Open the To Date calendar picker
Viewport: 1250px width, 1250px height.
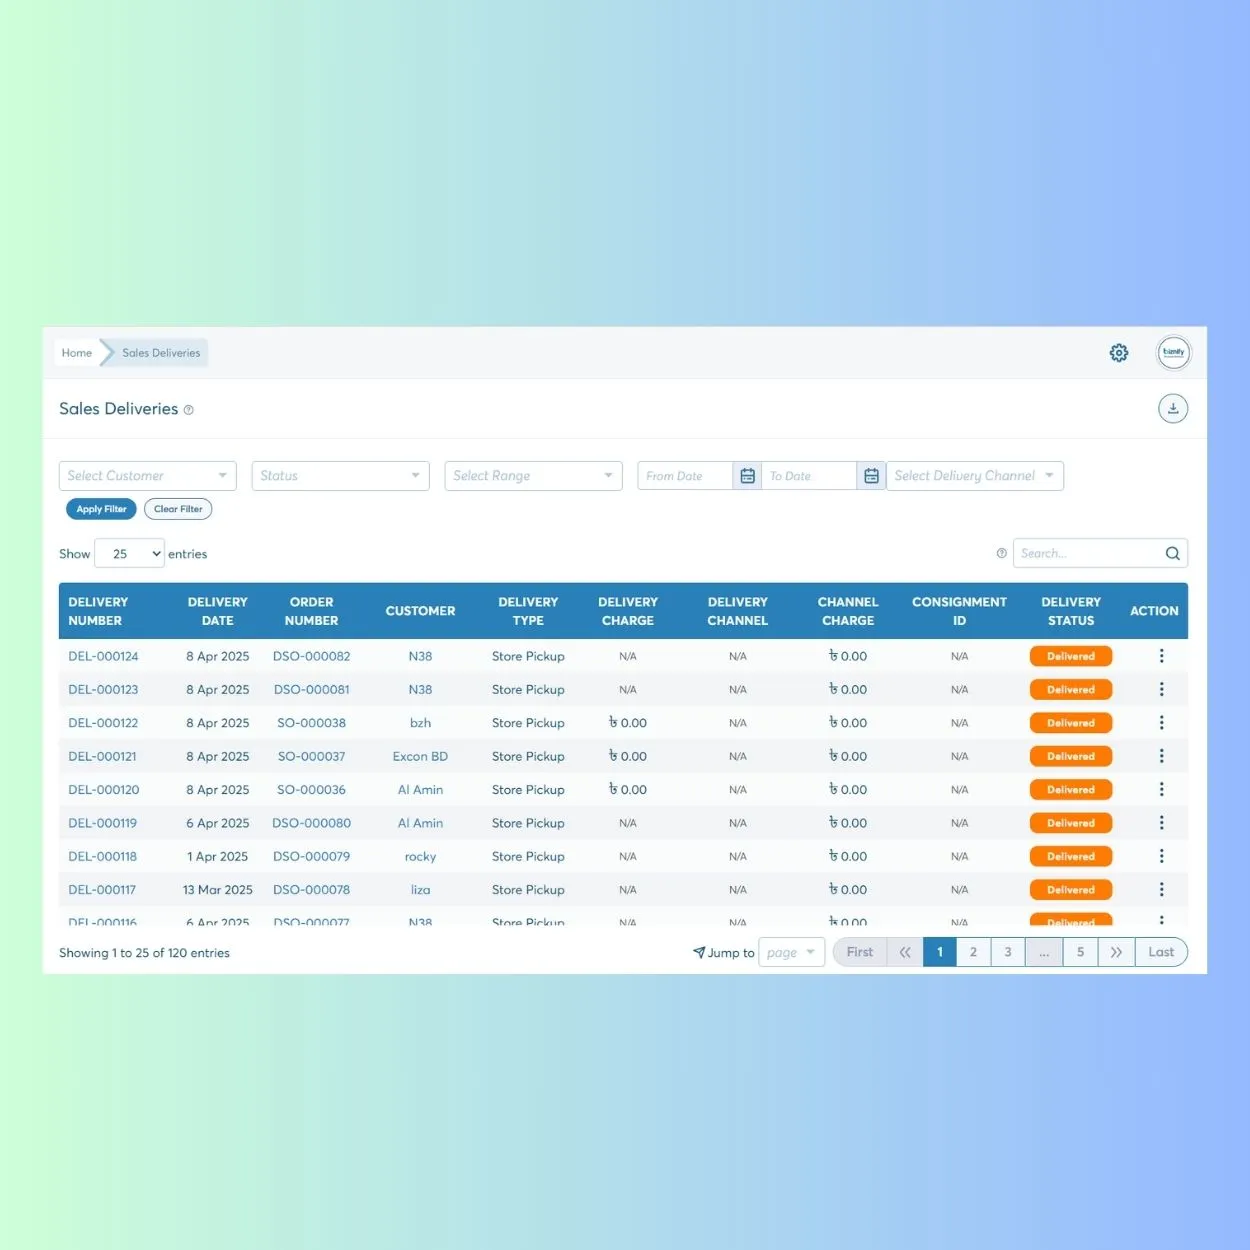(x=870, y=475)
